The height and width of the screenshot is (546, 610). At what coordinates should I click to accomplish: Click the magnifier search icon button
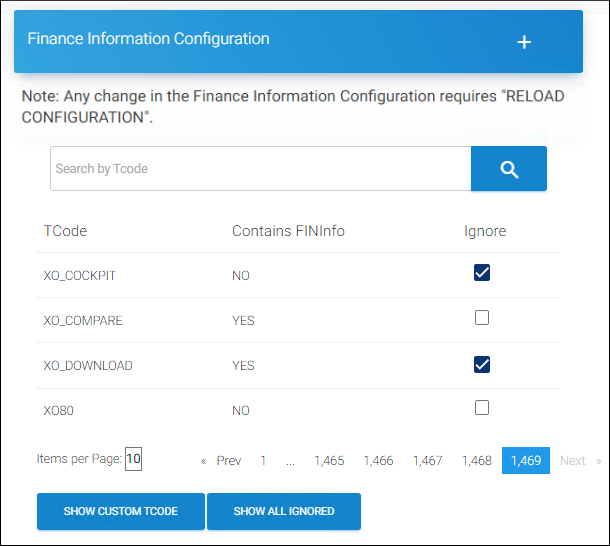click(x=509, y=169)
